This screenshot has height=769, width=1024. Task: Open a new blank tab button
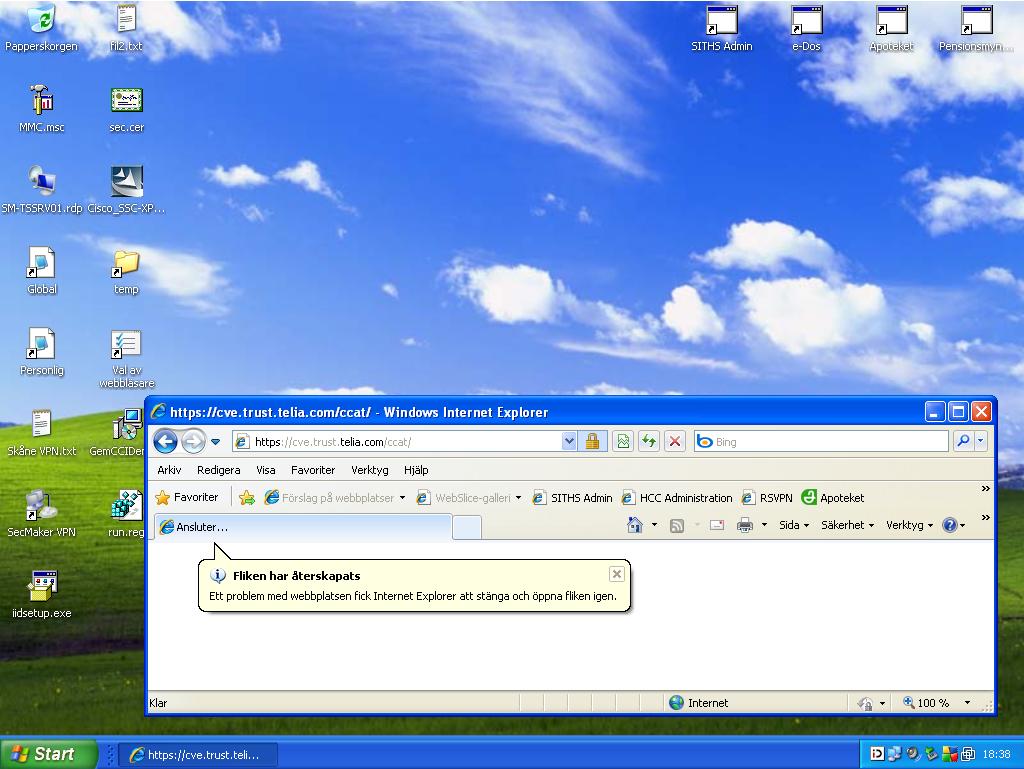[x=467, y=527]
